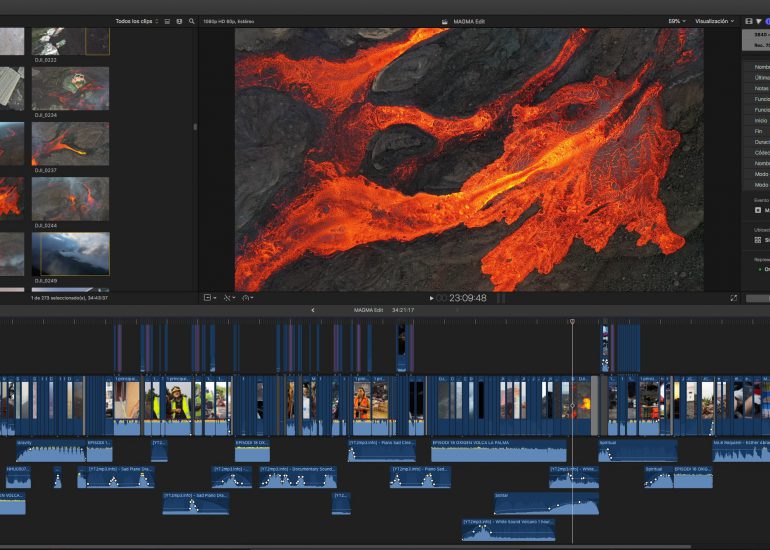
Task: Select the DJI_0249 clouds clip thumbnail
Action: click(71, 254)
